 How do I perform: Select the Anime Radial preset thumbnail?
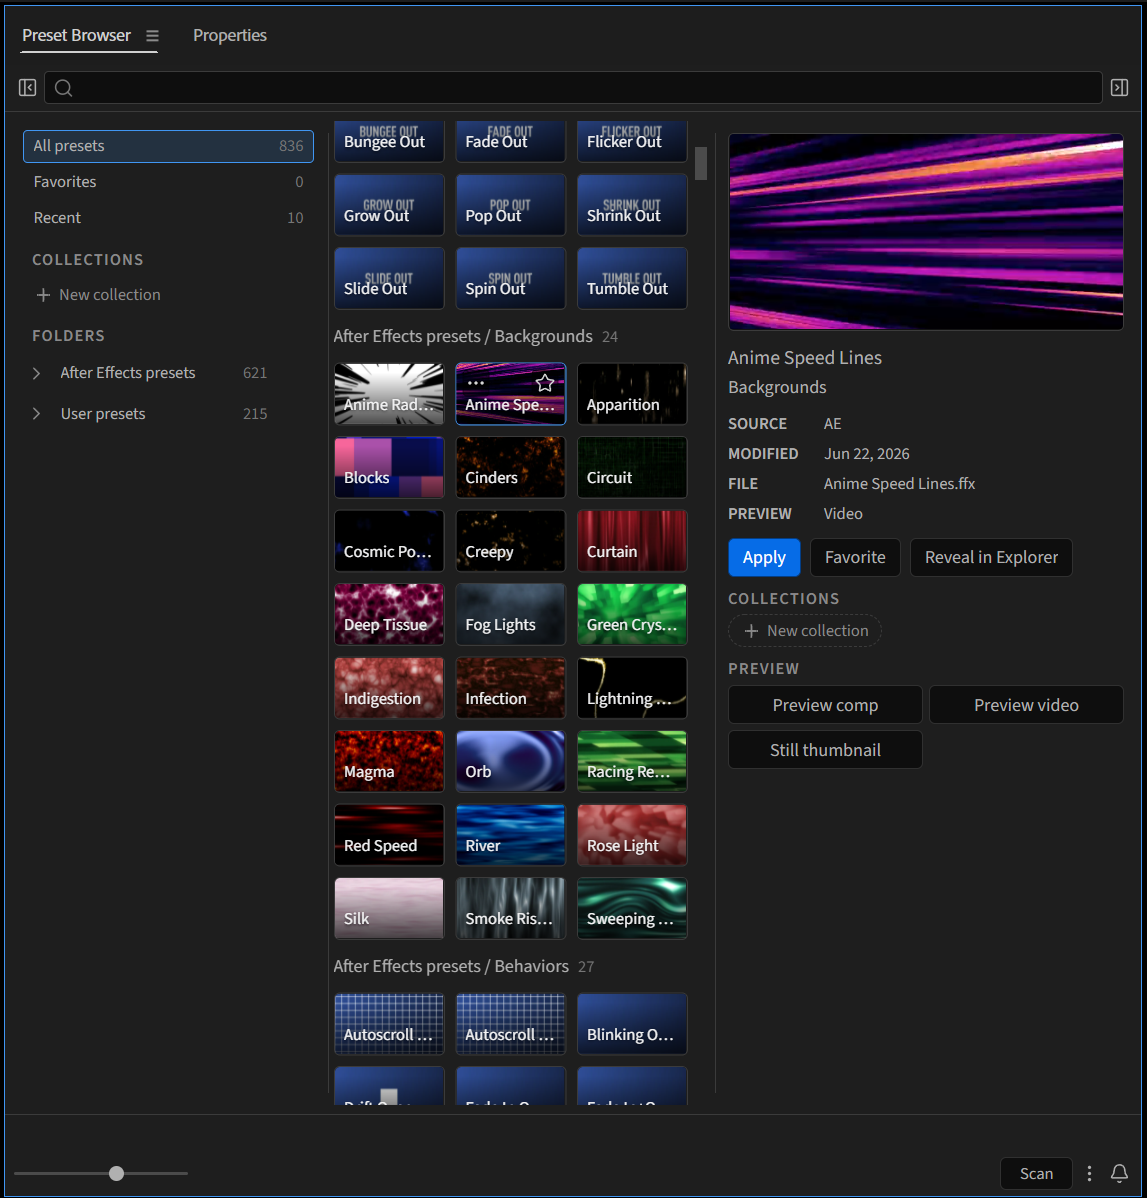[389, 394]
